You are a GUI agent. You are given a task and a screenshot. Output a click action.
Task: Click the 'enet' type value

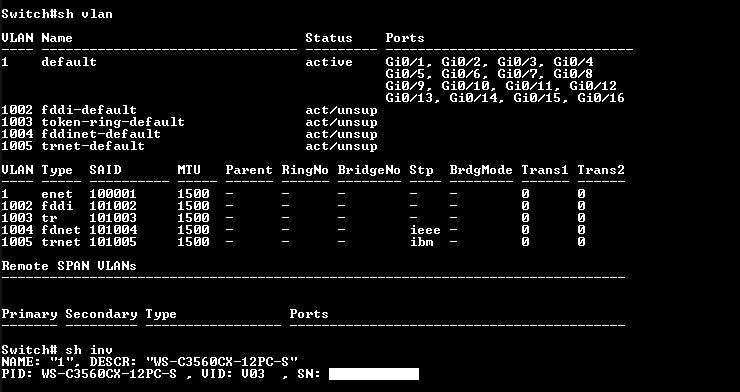tap(57, 194)
